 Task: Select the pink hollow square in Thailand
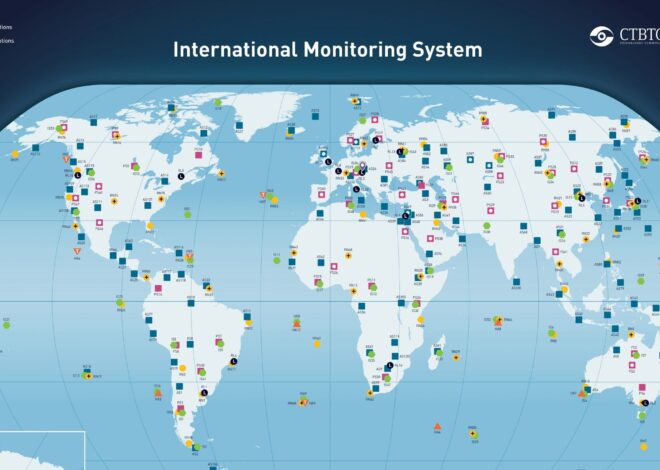point(556,252)
